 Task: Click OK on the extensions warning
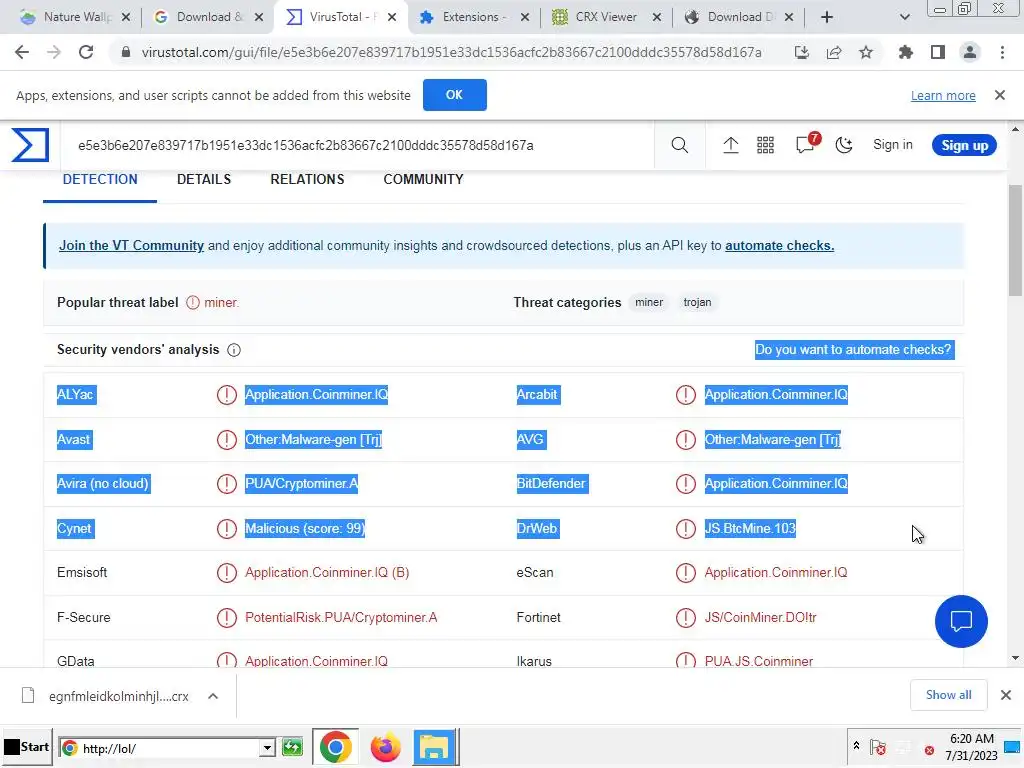tap(455, 95)
